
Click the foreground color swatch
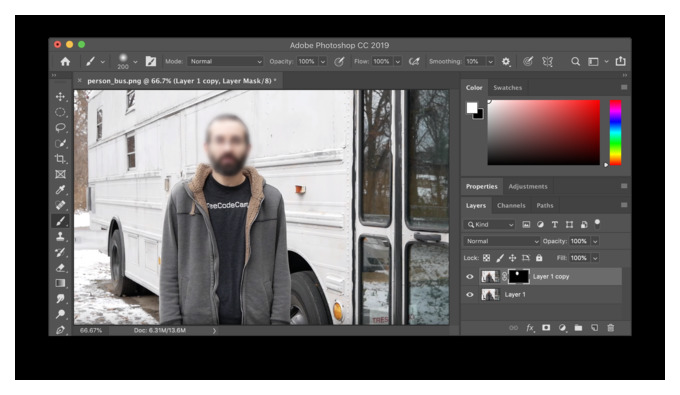pyautogui.click(x=472, y=108)
